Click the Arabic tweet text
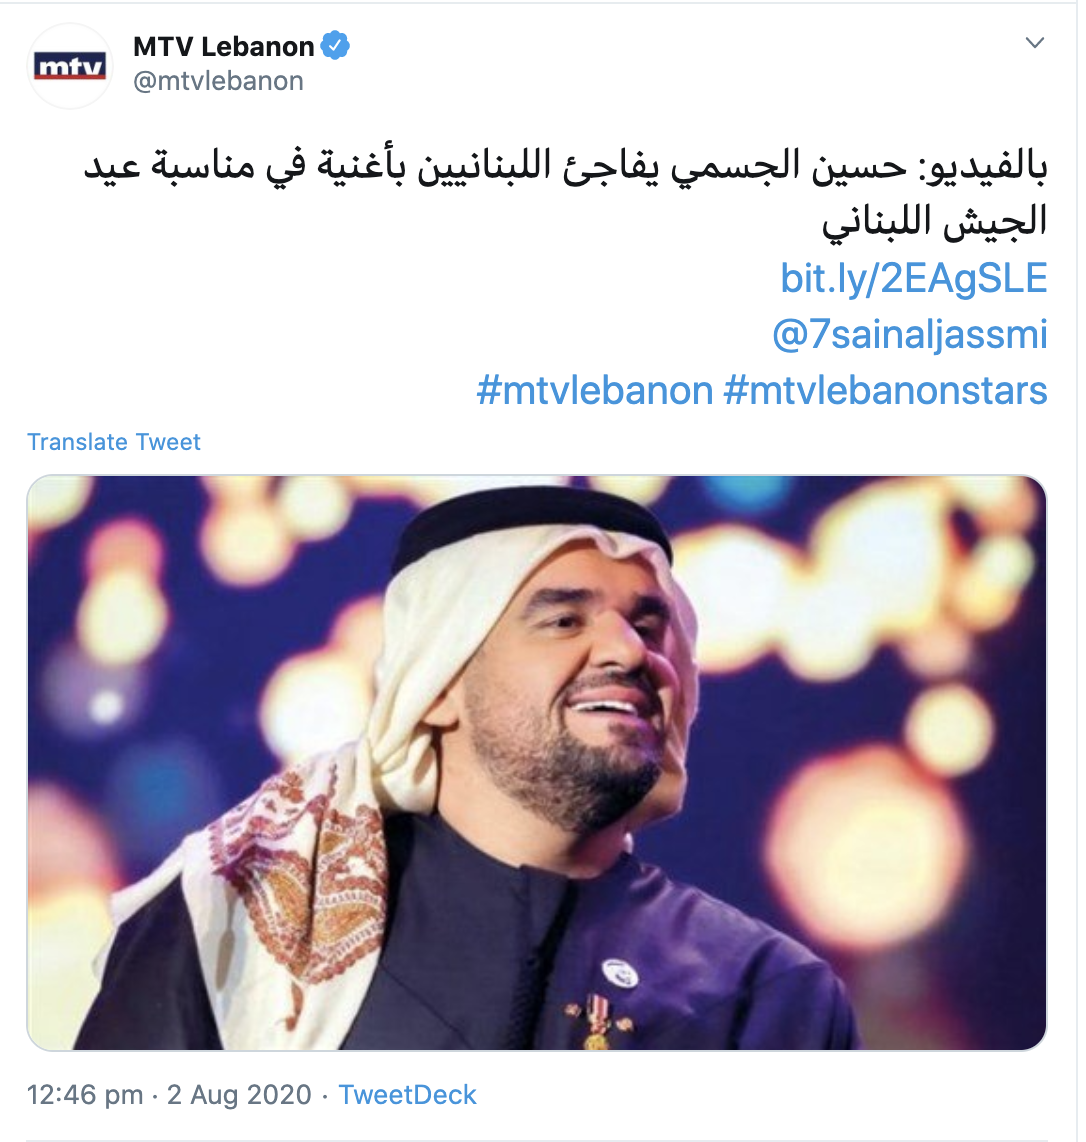Viewport: 1086px width, 1142px height. [x=565, y=194]
